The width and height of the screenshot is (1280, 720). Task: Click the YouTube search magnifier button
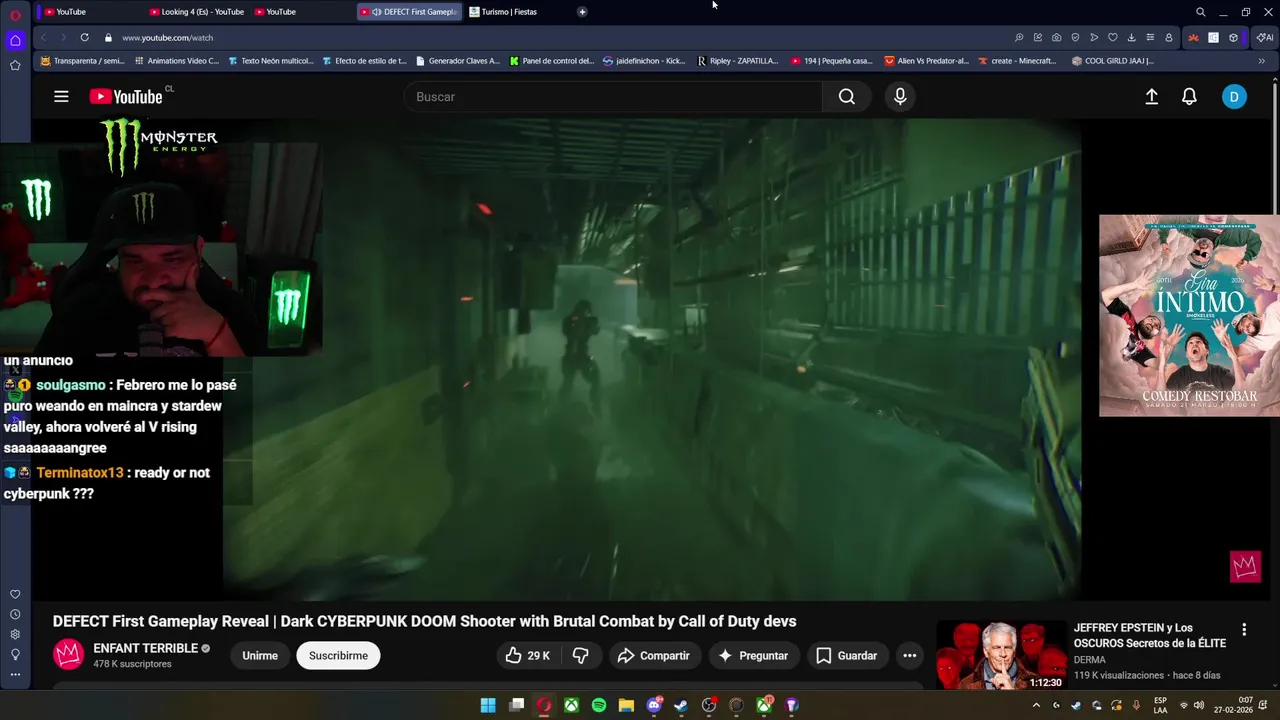[847, 97]
